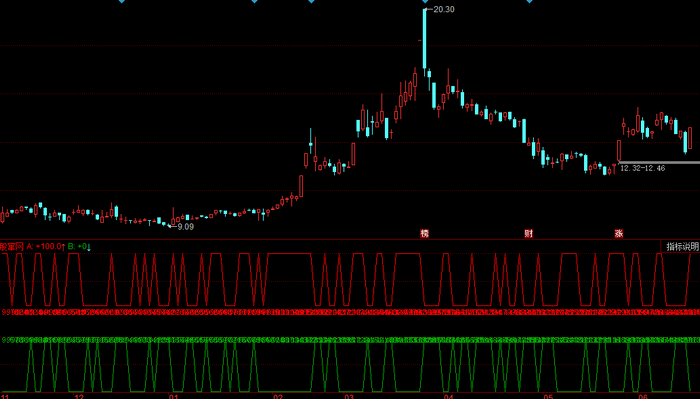Click the 股宝网 indicator name label
The image size is (700, 399).
point(12,247)
